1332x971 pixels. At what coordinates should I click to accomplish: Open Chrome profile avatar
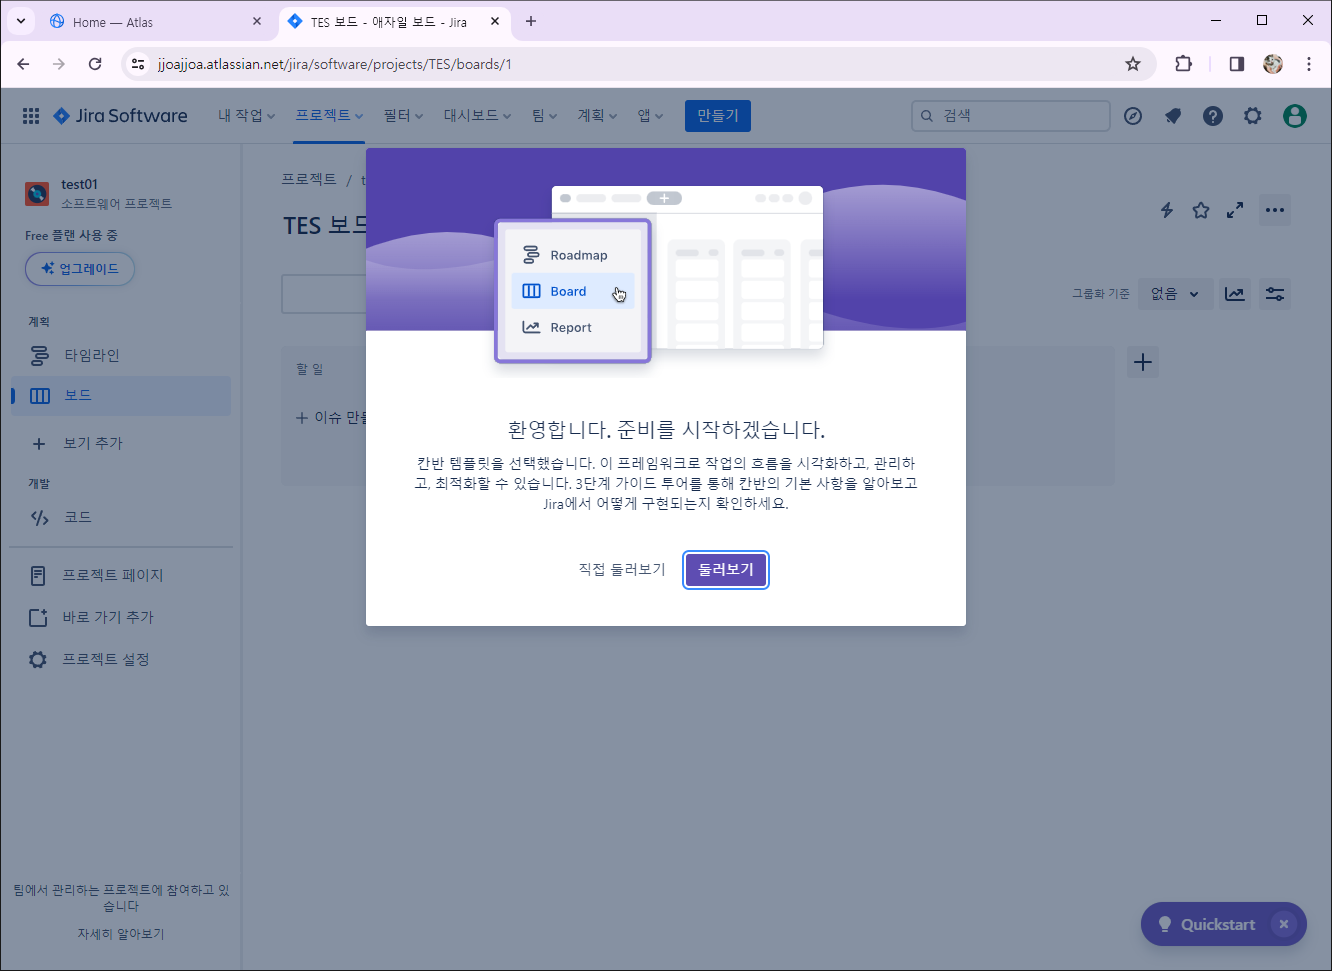coord(1273,64)
